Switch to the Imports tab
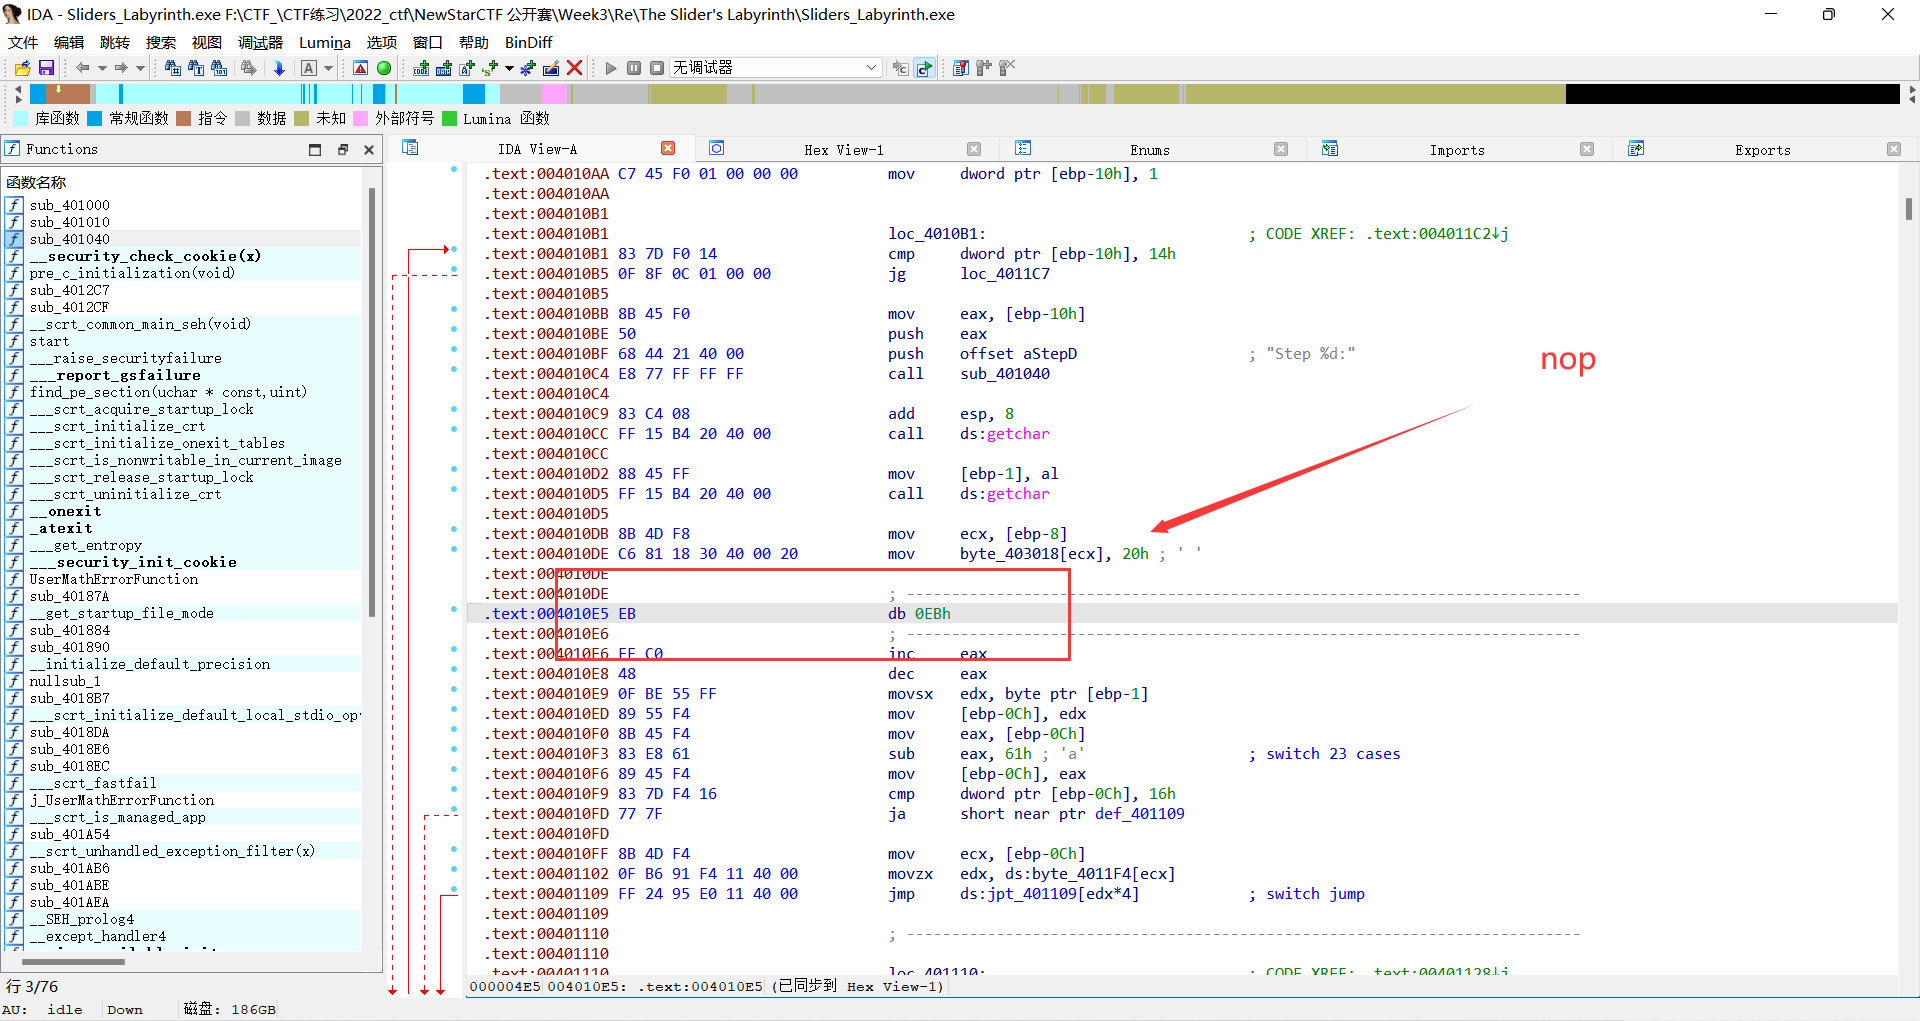 [x=1457, y=150]
